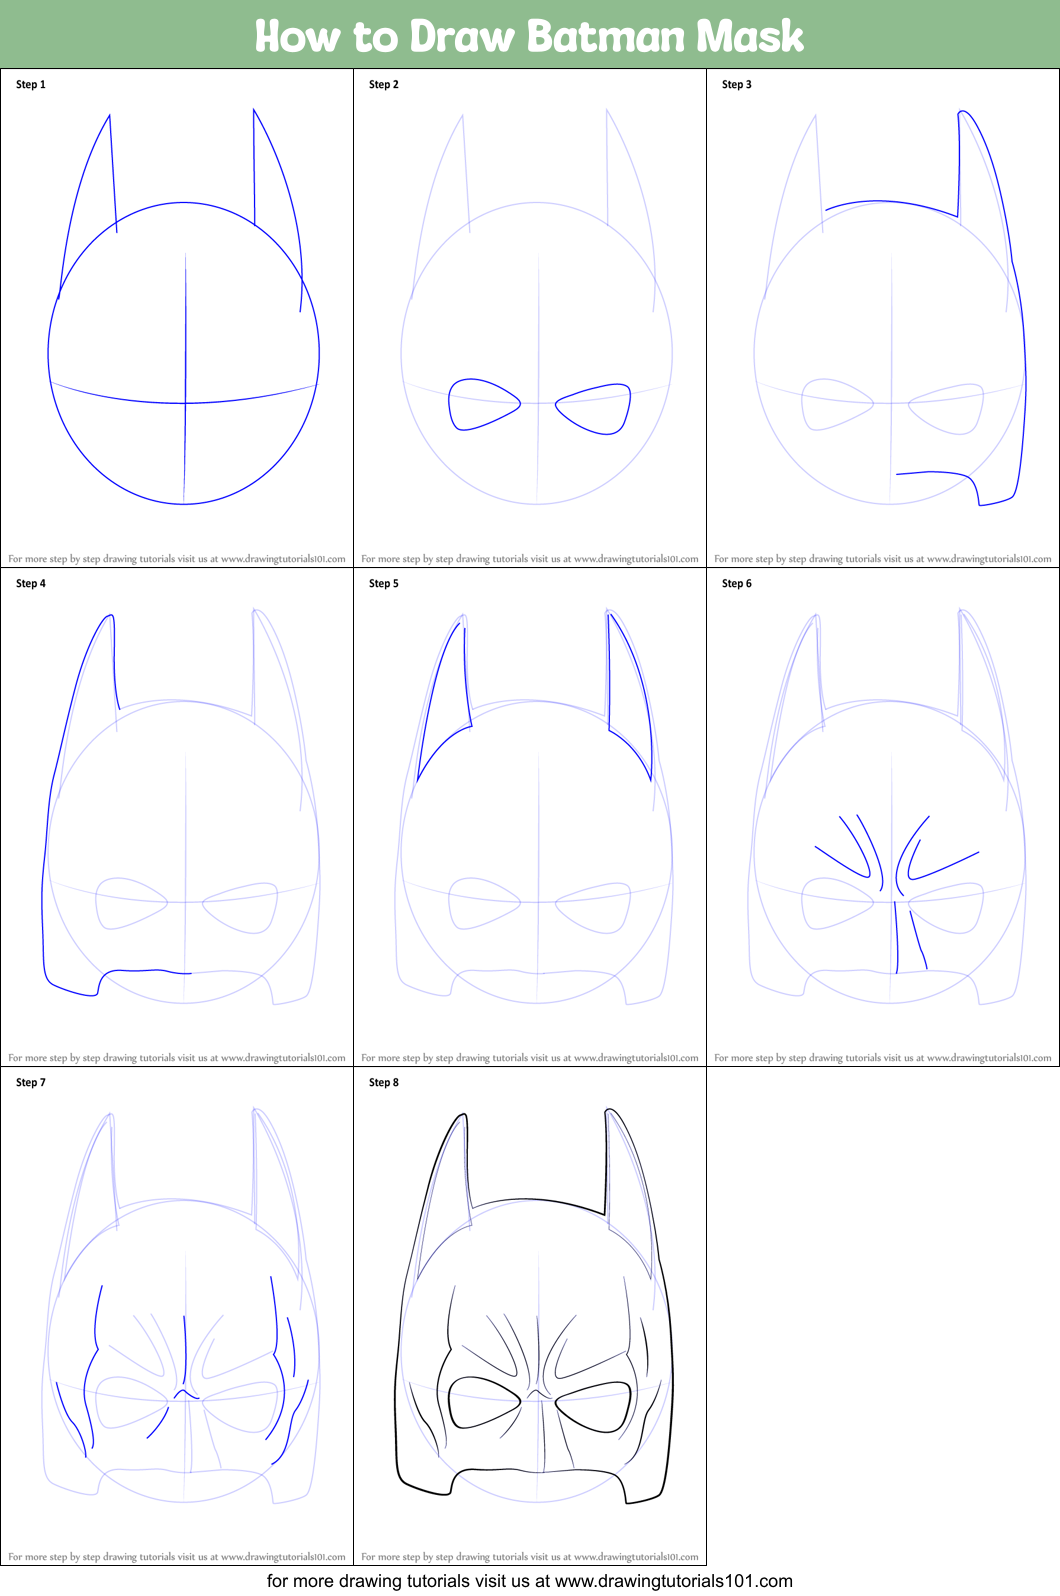
Task: Click the tutorial credit line under Step 8
Action: click(530, 1556)
